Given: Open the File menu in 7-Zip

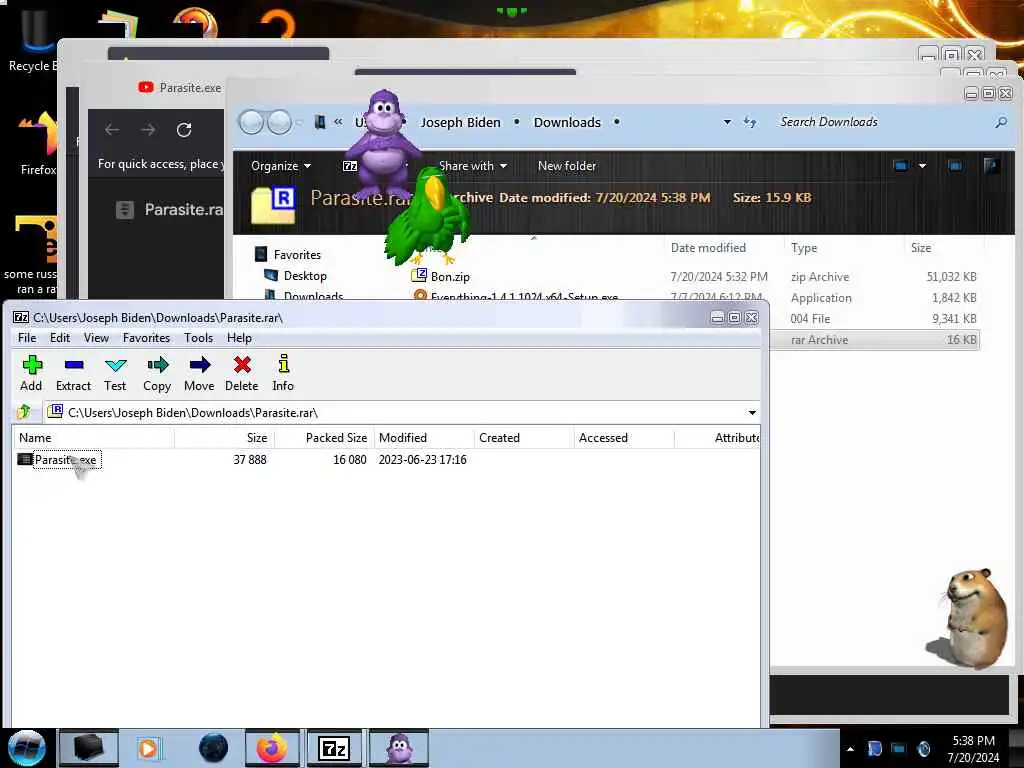Looking at the screenshot, I should [27, 338].
